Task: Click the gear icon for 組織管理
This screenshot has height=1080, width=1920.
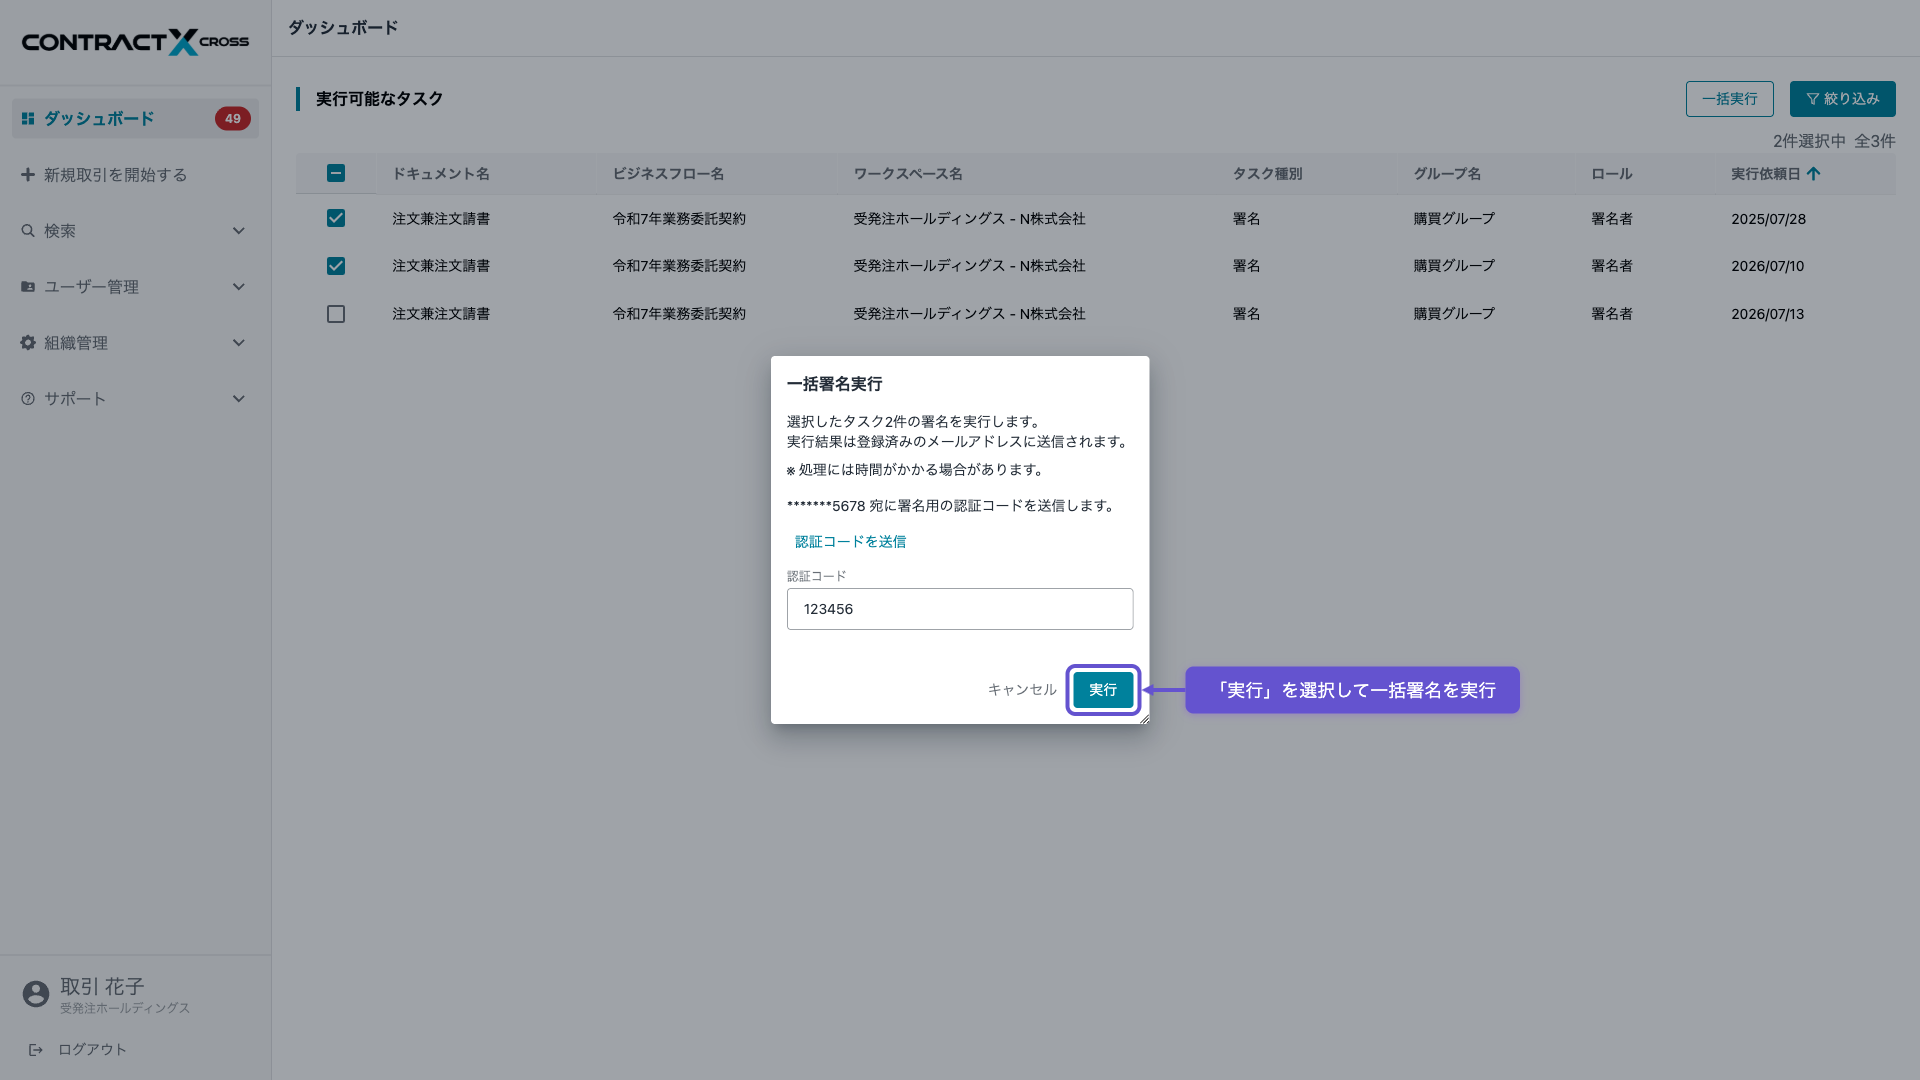Action: [x=28, y=342]
